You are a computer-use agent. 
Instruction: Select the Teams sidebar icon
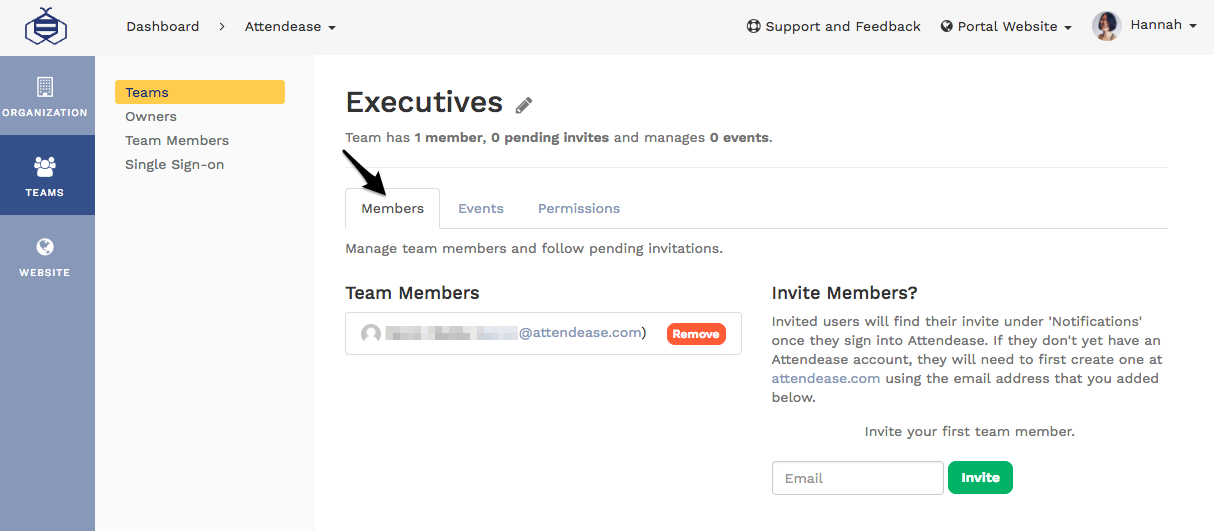tap(46, 175)
